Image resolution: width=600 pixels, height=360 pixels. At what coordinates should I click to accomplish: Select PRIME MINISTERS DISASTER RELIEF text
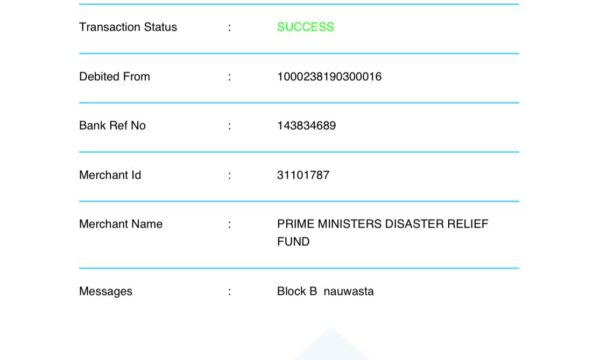[x=382, y=224]
